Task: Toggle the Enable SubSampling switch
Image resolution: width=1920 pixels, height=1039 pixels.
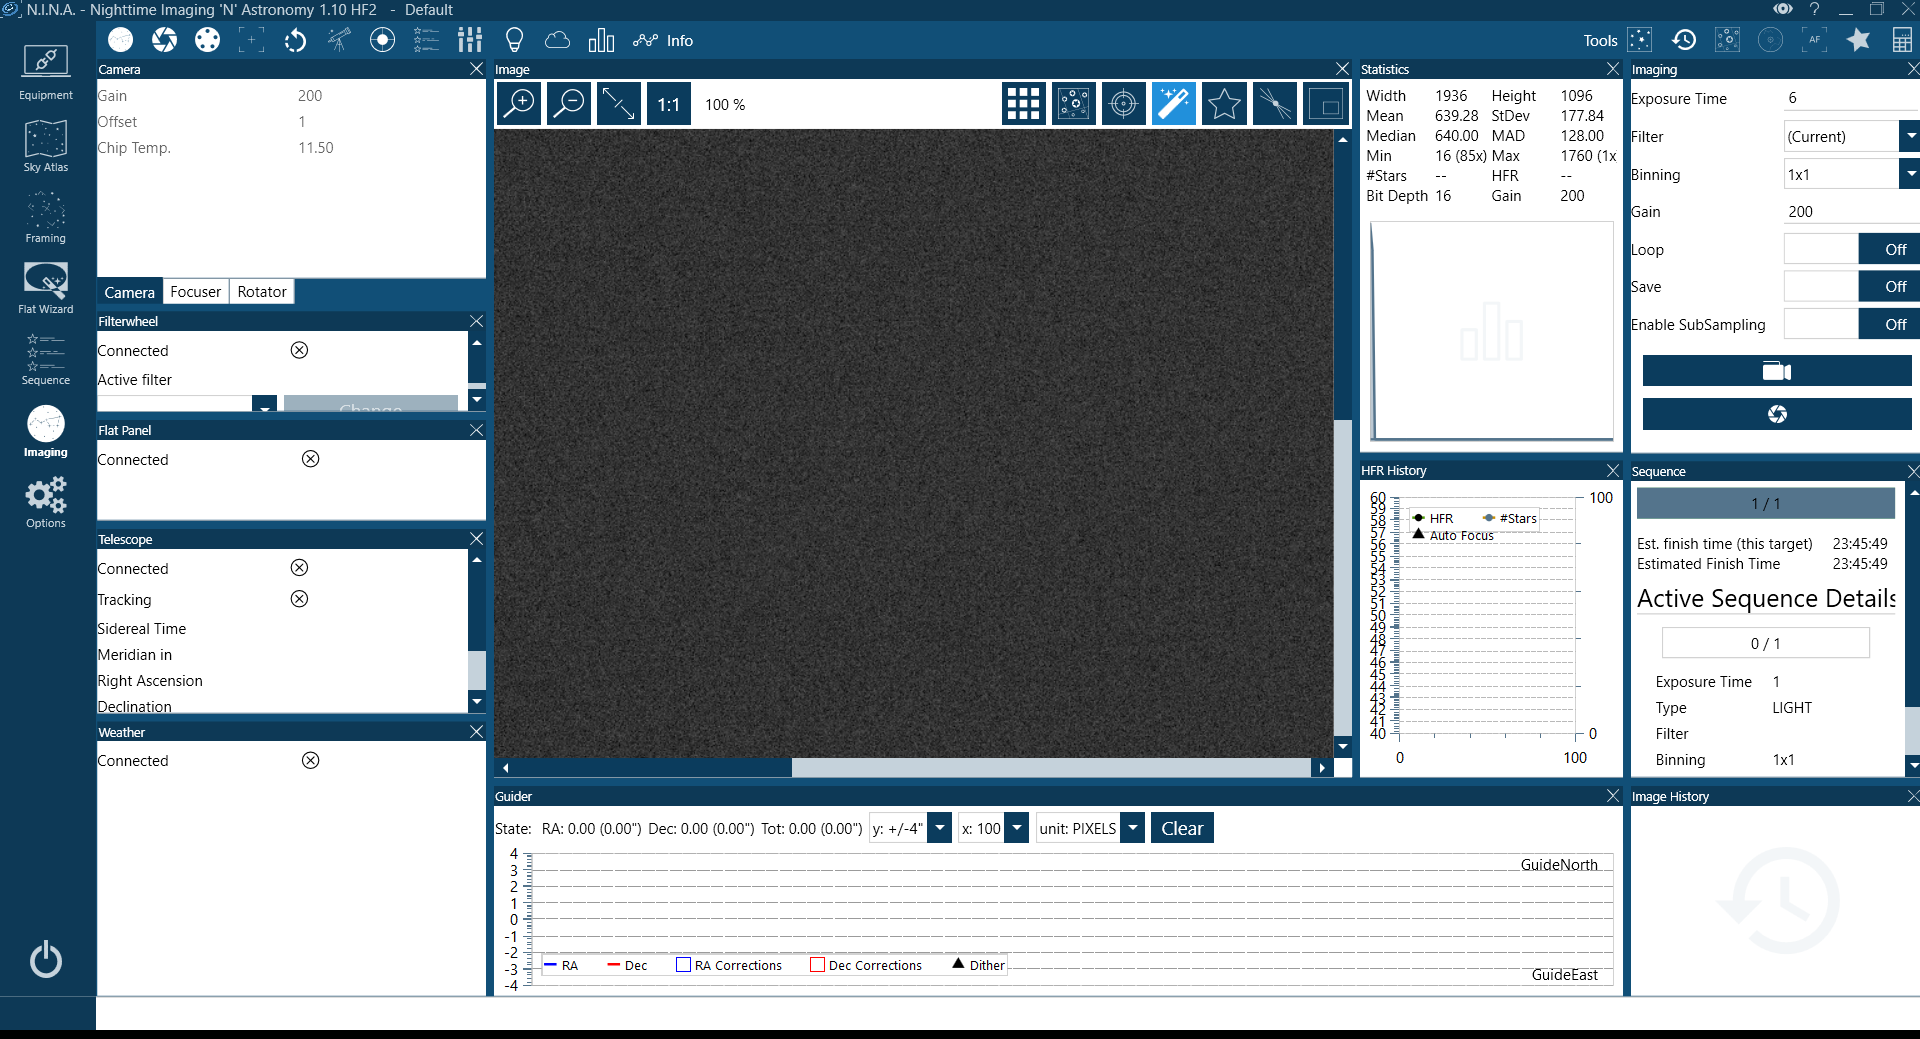Action: 1851,324
